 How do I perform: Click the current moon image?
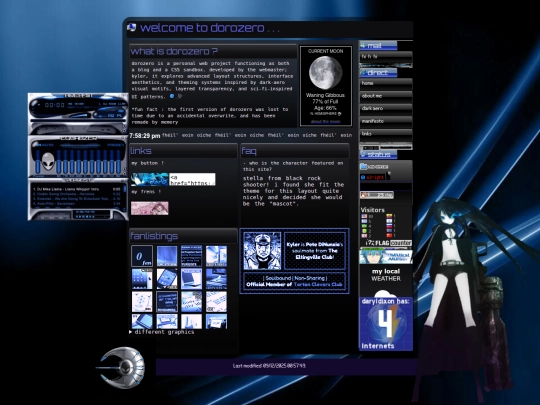point(325,73)
